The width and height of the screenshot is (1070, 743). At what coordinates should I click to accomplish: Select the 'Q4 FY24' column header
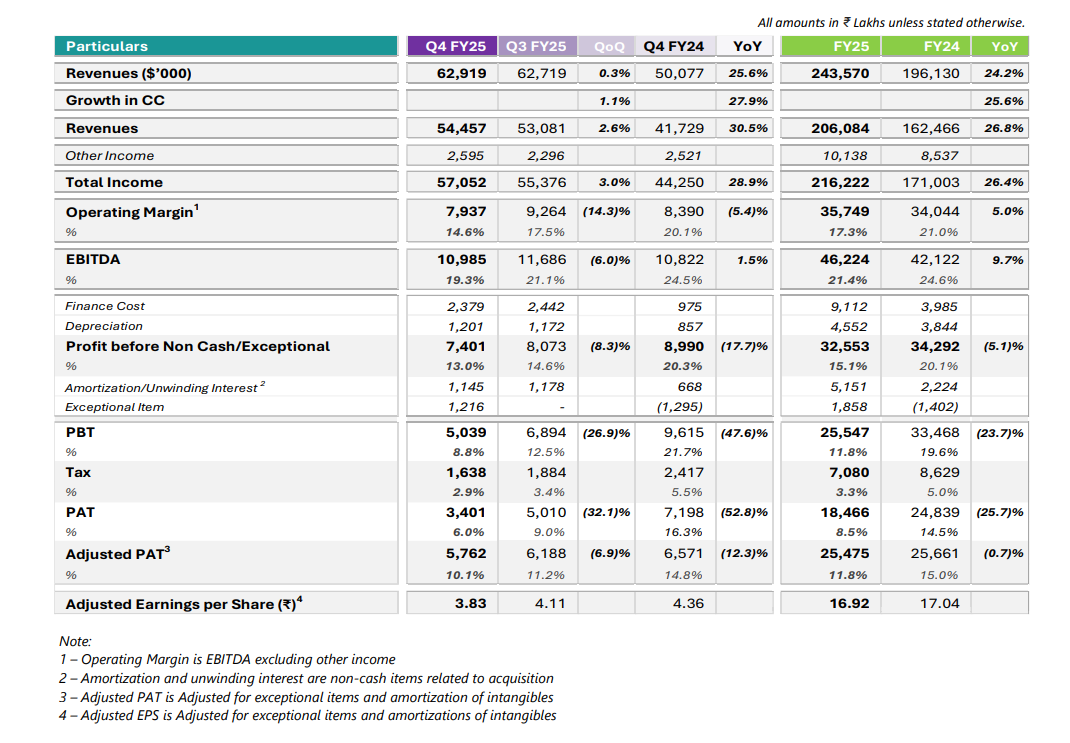click(675, 46)
